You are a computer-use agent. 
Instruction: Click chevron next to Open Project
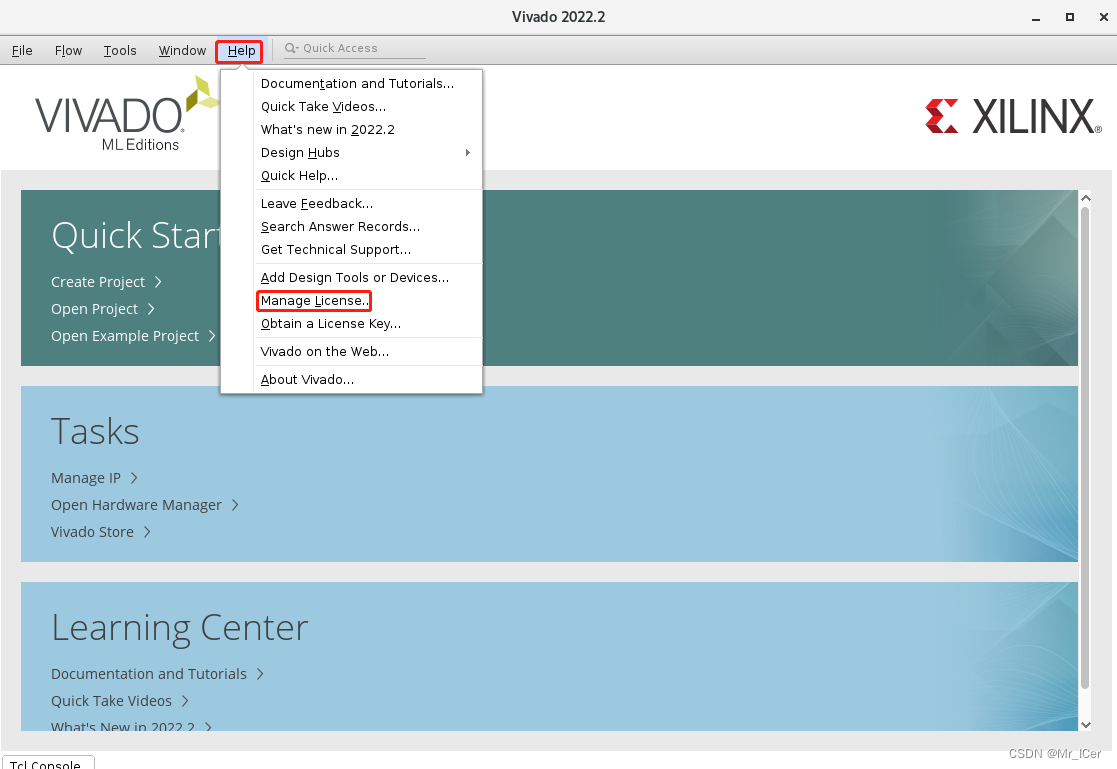[x=151, y=309]
